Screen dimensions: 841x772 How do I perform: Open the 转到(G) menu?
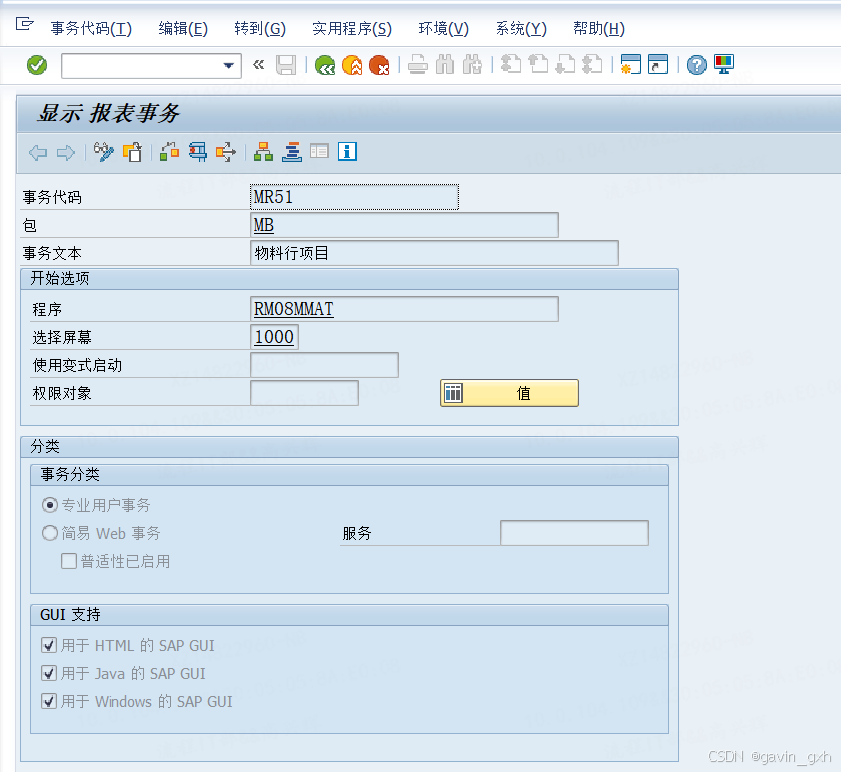260,28
